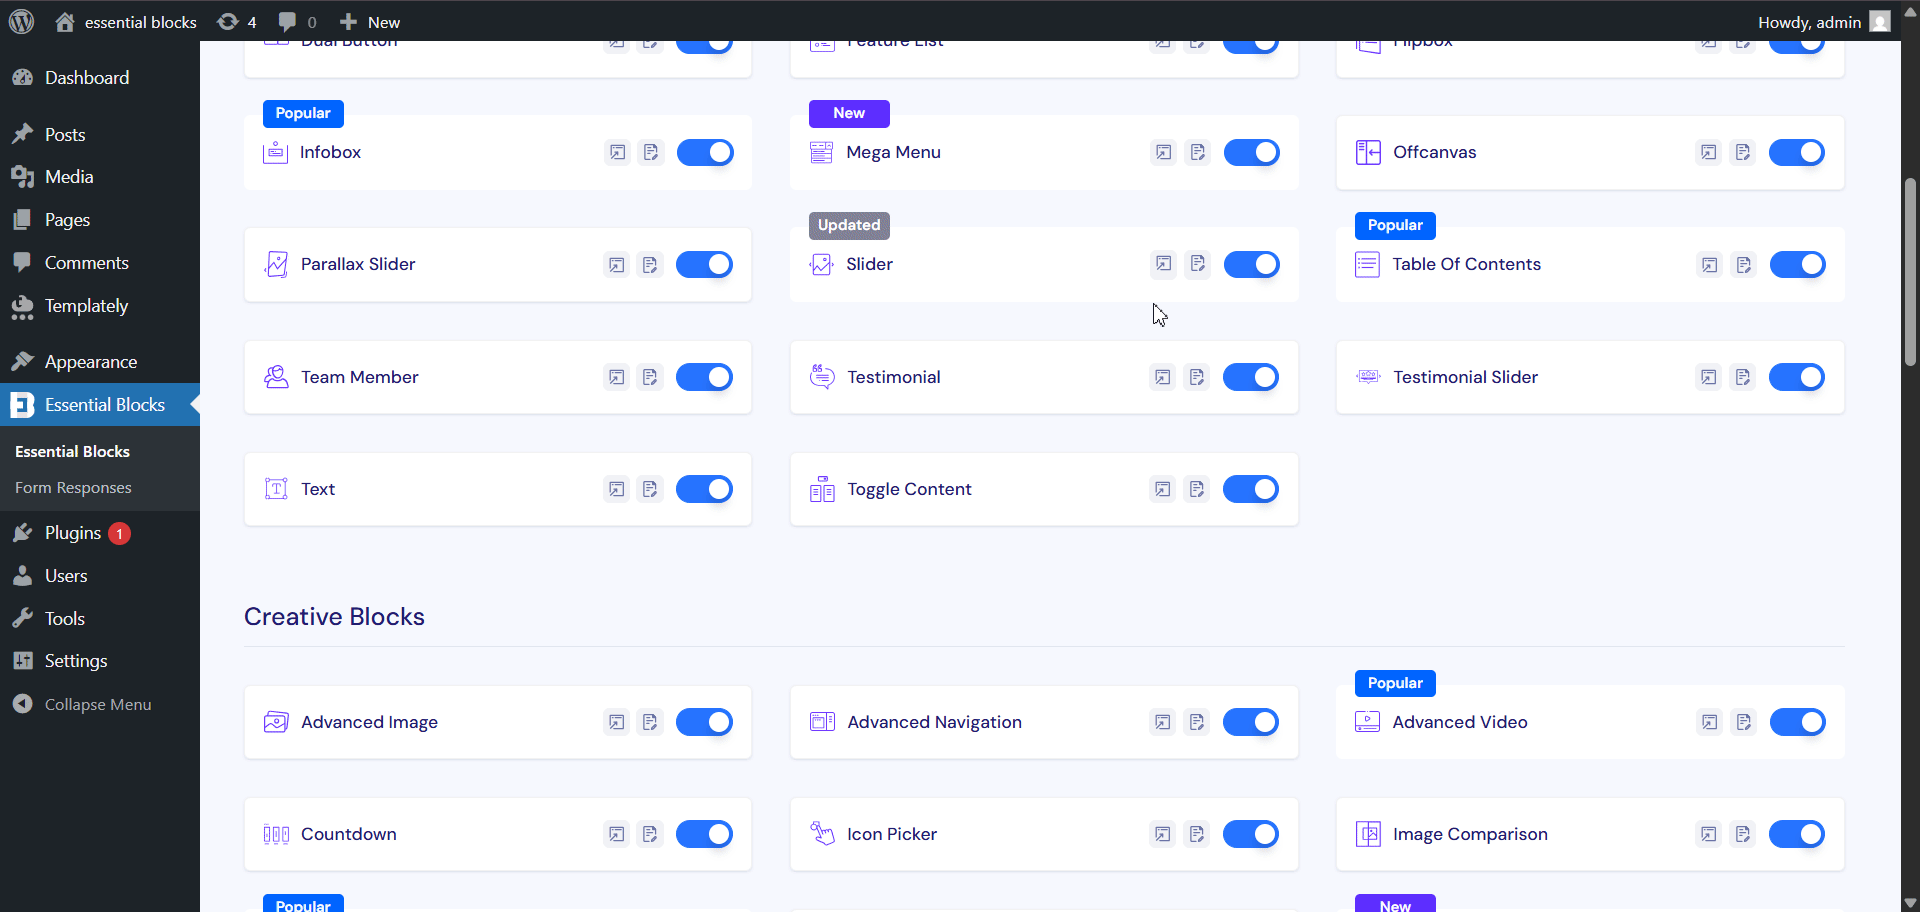Image resolution: width=1920 pixels, height=912 pixels.
Task: Open the Plugins page showing one update
Action: (x=73, y=533)
